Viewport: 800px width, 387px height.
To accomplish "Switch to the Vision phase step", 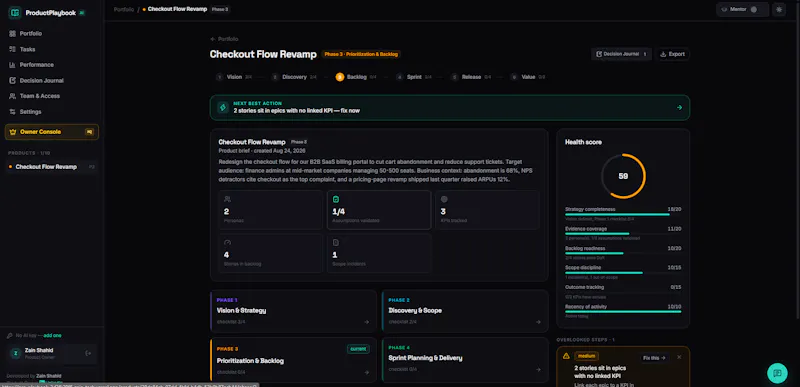I will point(234,77).
